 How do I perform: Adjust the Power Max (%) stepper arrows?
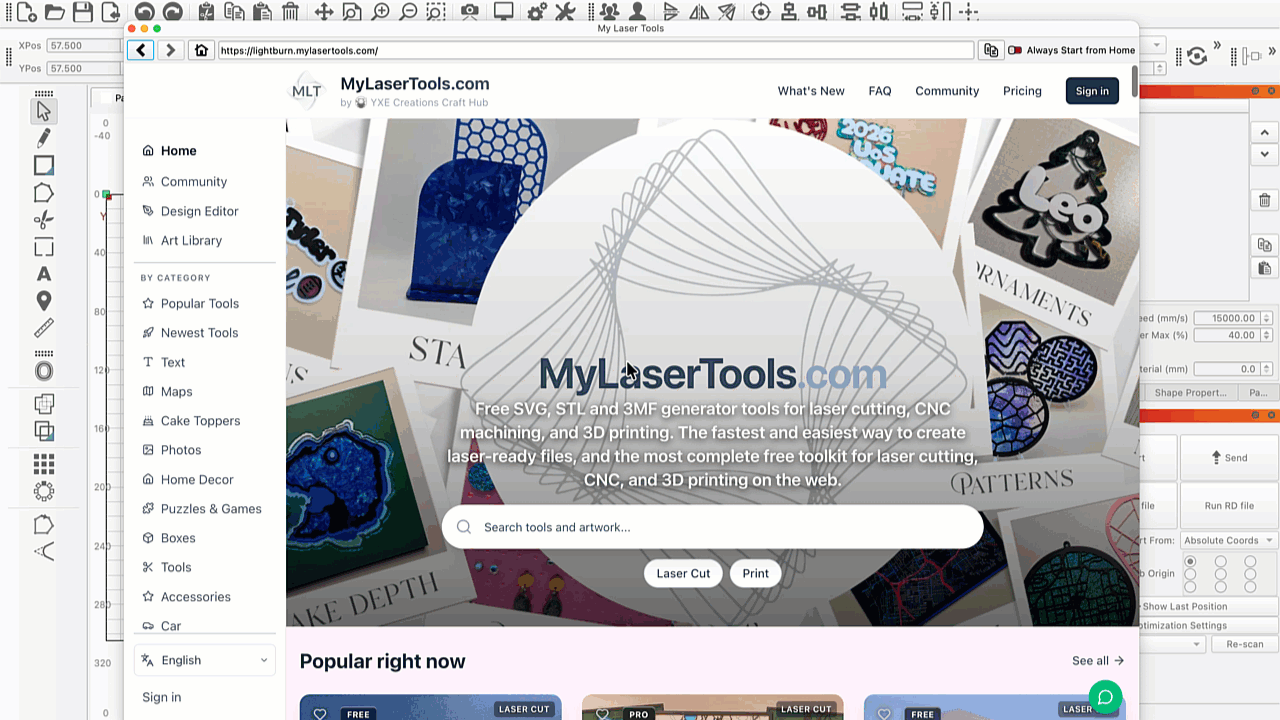coord(1267,335)
